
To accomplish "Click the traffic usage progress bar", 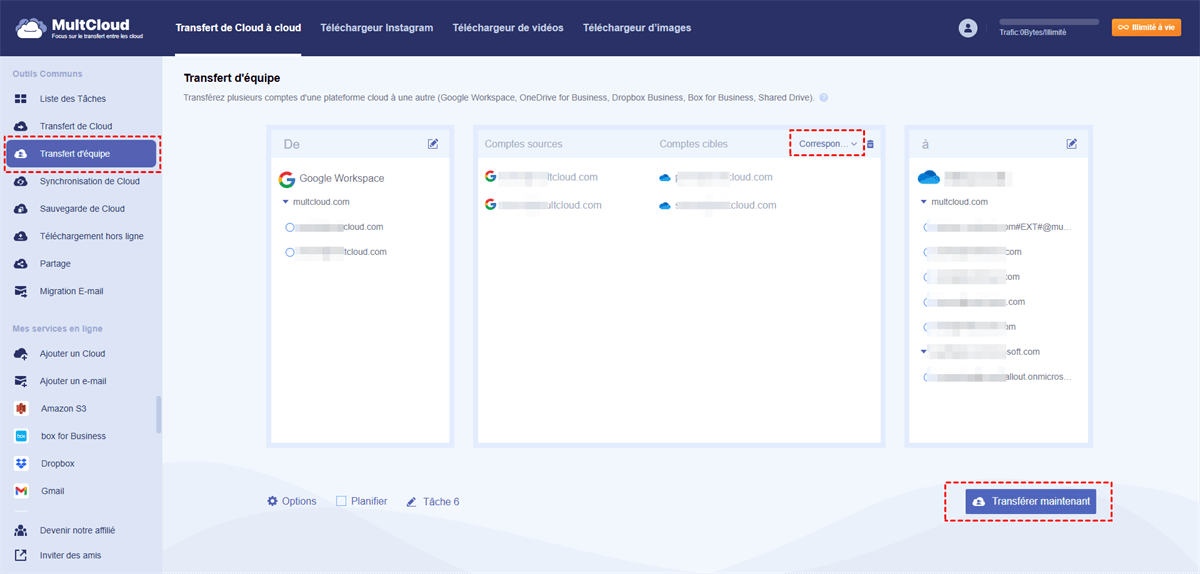I will [1048, 21].
